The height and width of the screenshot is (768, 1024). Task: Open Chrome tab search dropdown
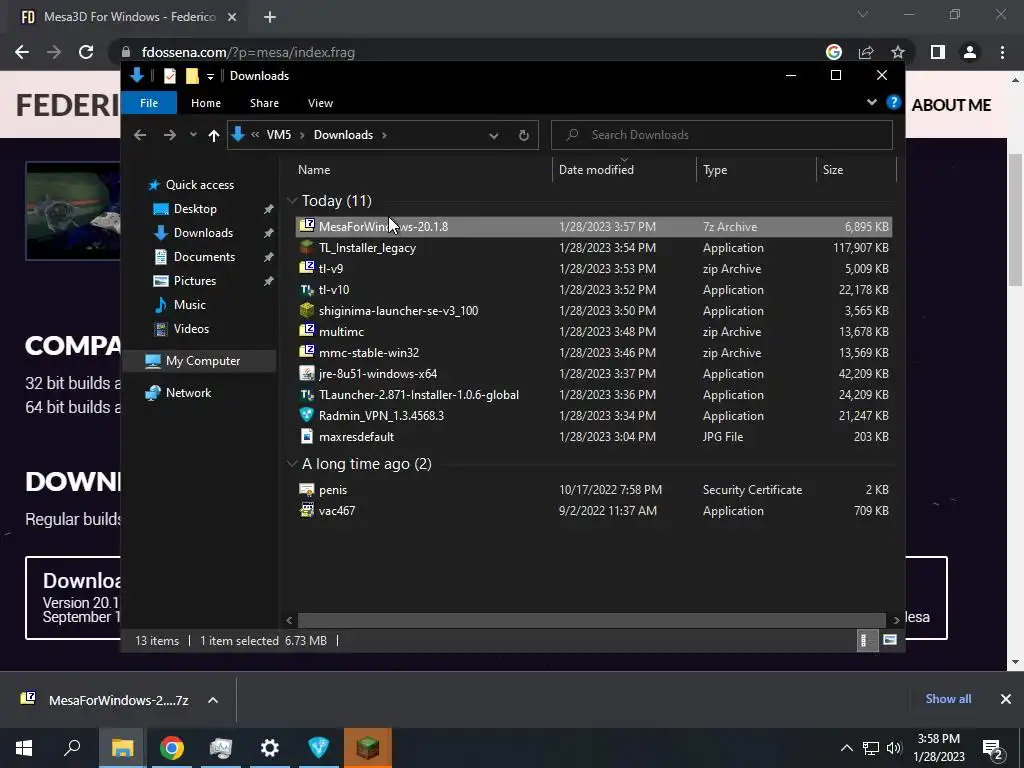[x=863, y=14]
